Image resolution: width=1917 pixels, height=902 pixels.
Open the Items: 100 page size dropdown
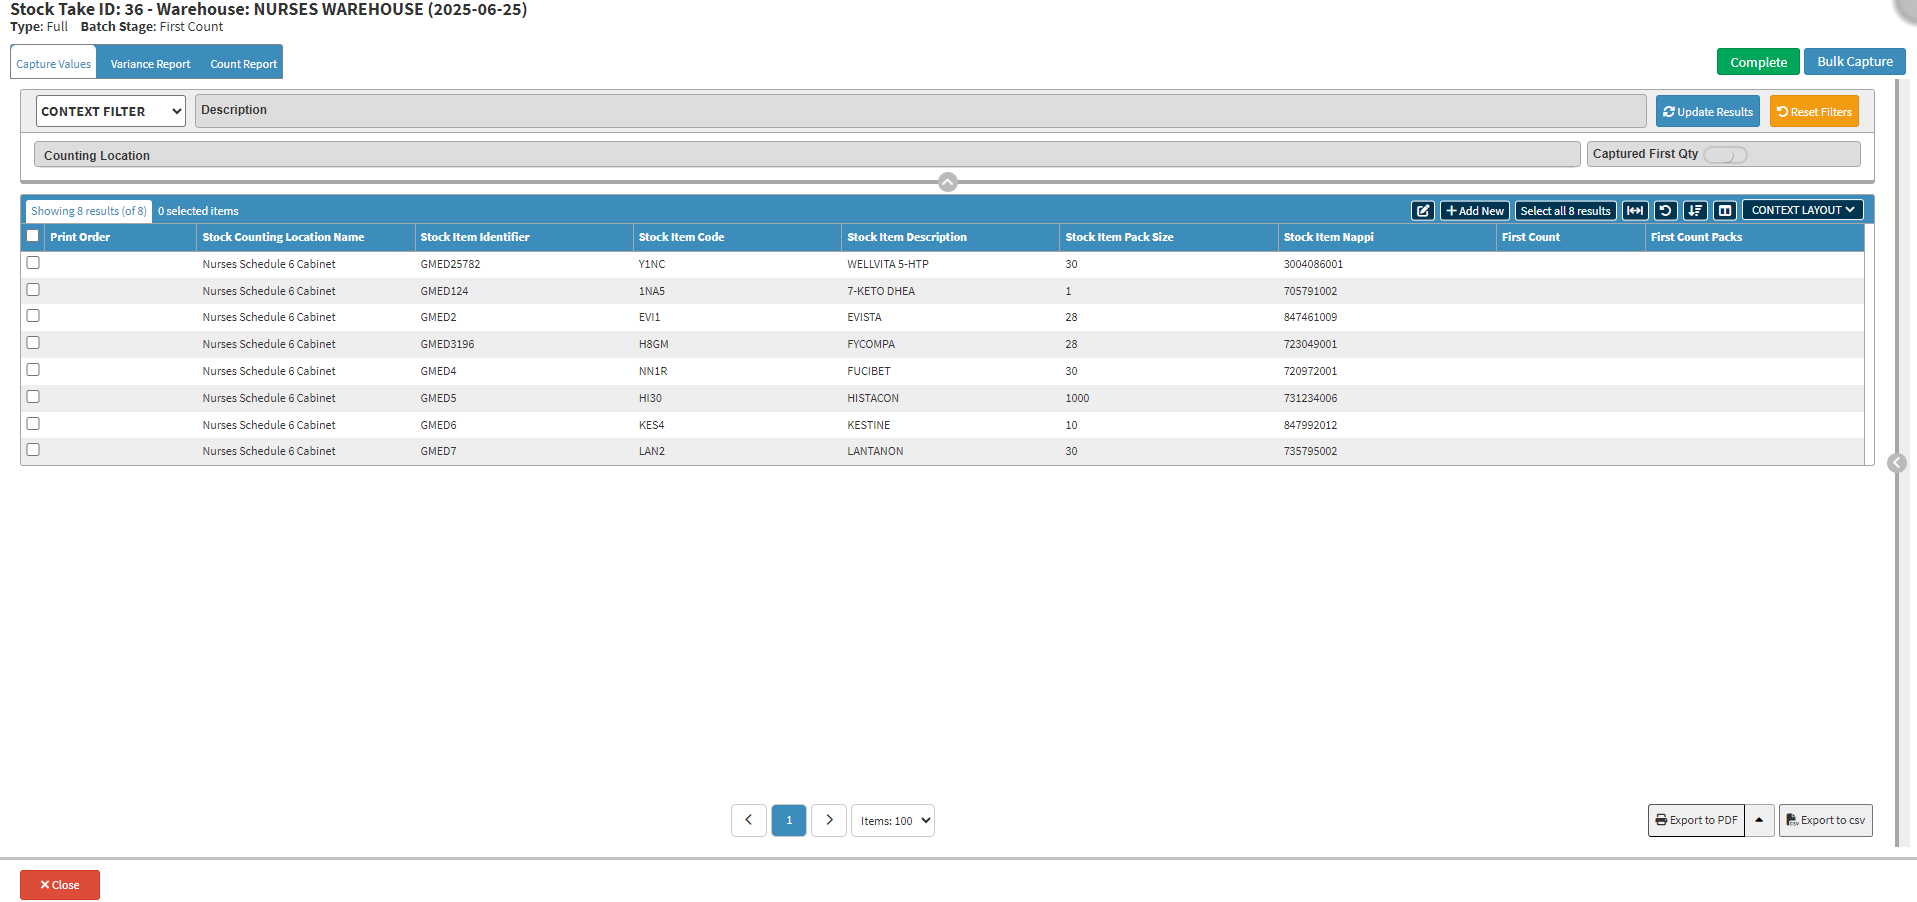pos(893,821)
